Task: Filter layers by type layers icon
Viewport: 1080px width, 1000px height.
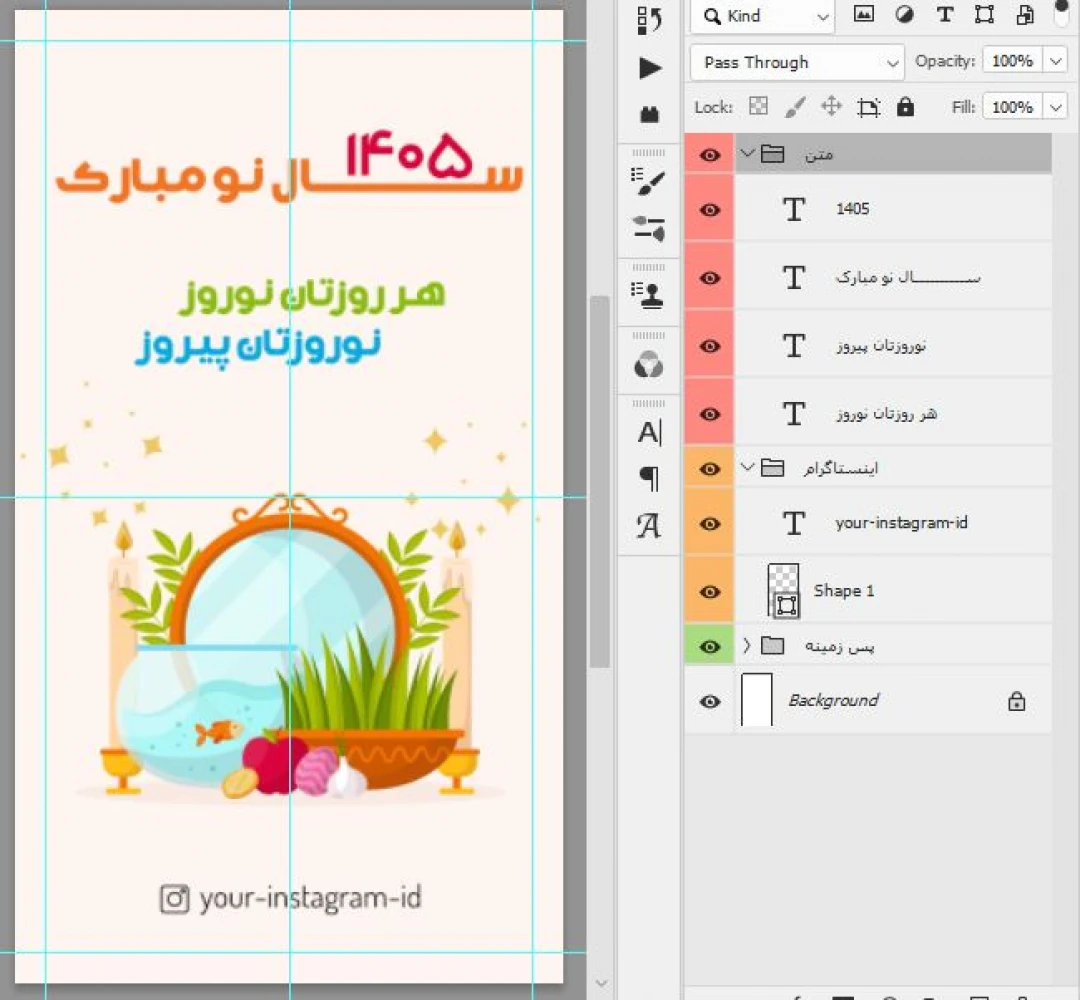Action: 944,15
